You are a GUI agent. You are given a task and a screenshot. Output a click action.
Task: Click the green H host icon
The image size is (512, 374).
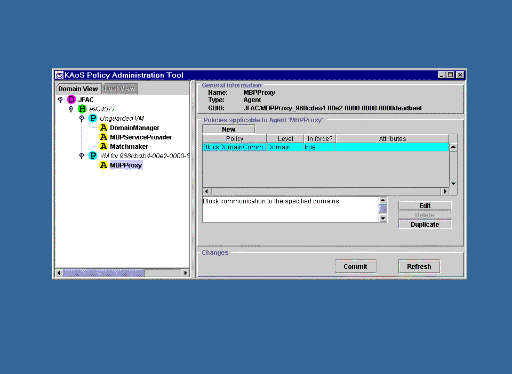point(82,109)
